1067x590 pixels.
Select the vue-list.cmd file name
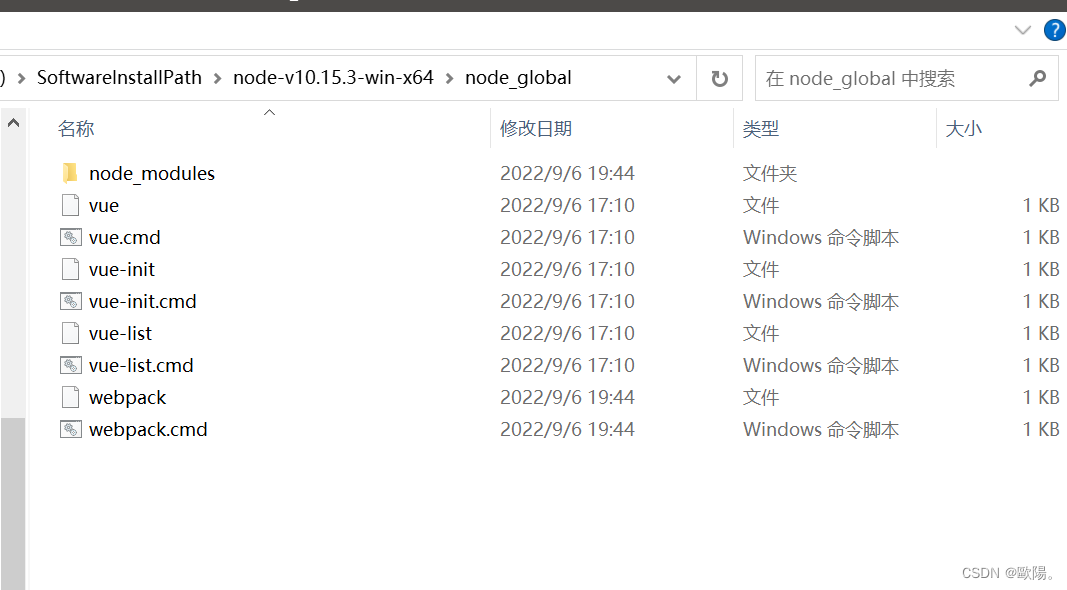(x=141, y=365)
